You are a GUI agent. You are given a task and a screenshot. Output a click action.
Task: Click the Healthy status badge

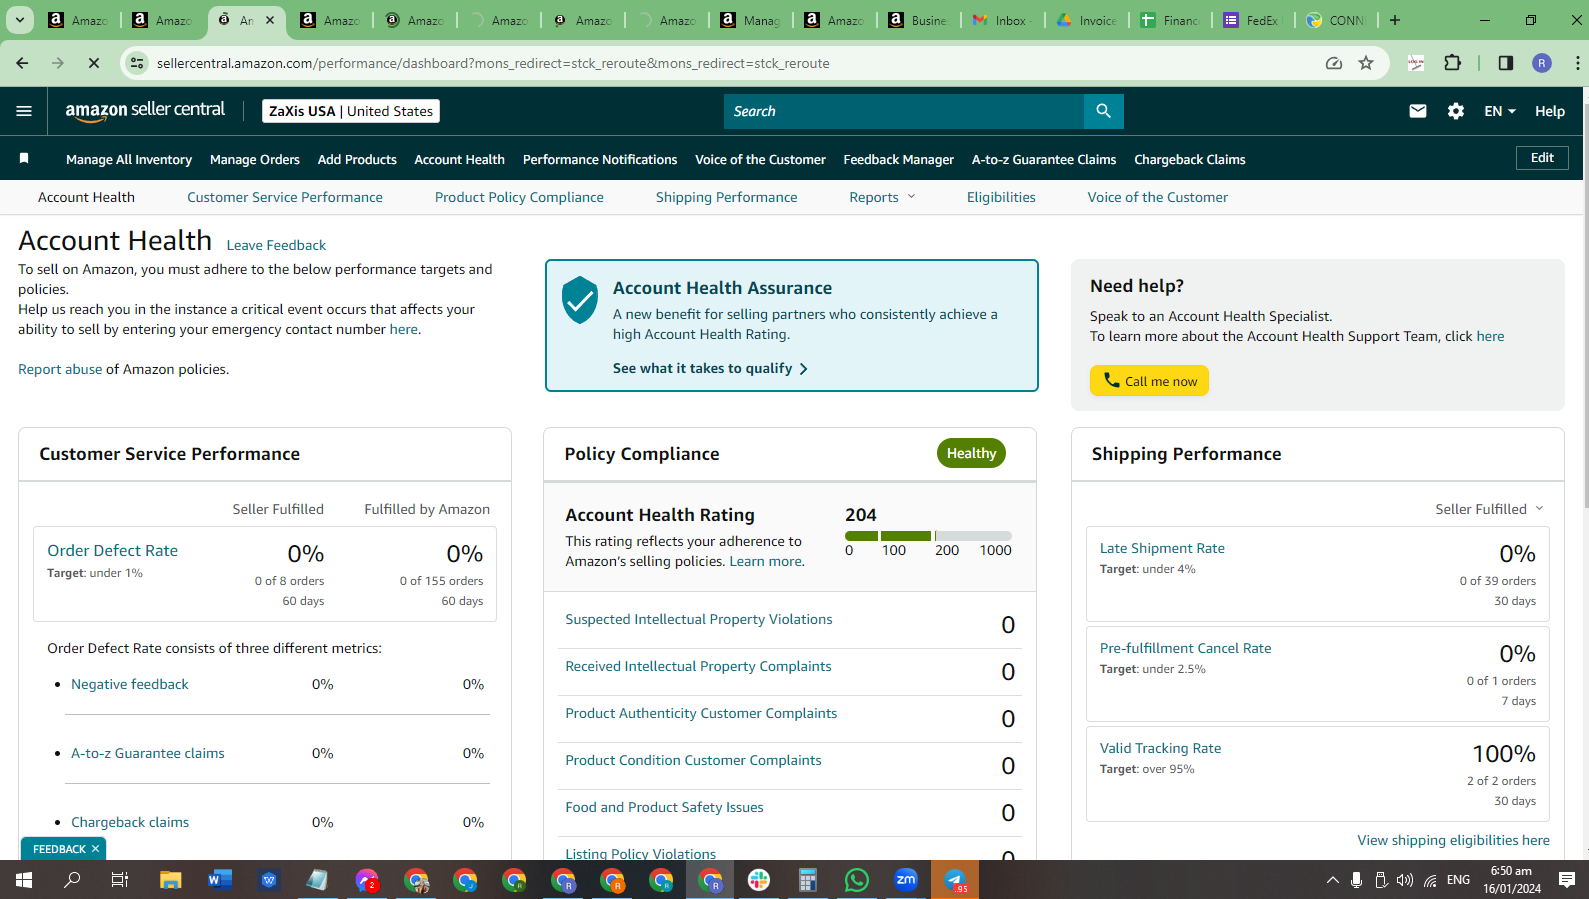971,453
